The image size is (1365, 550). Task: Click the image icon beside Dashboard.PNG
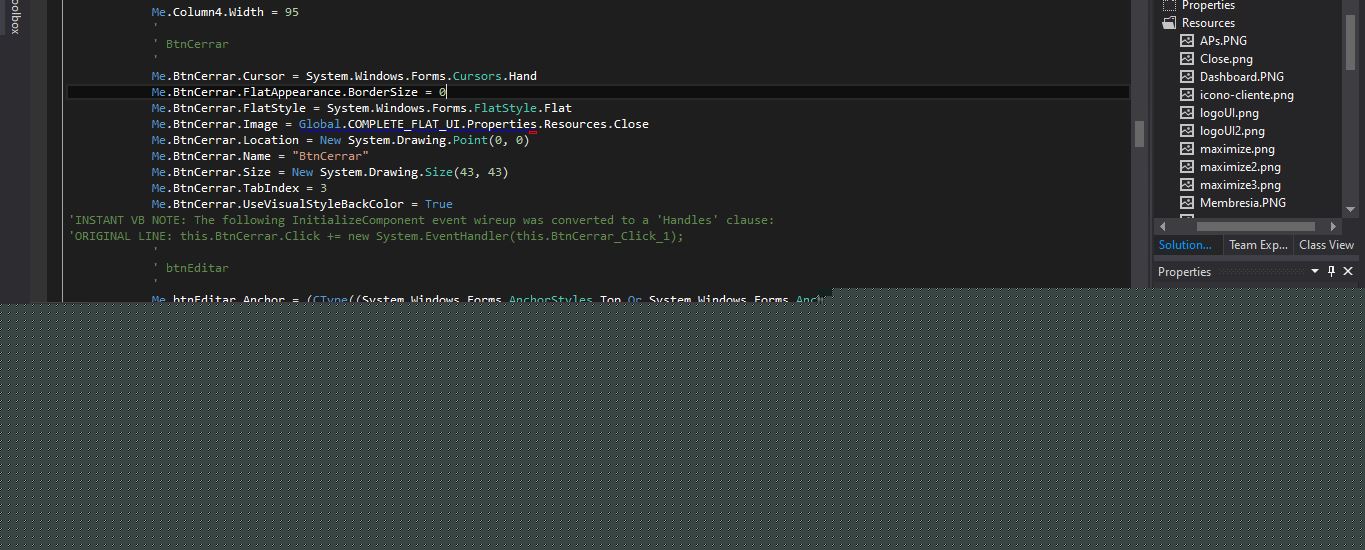tap(1187, 77)
